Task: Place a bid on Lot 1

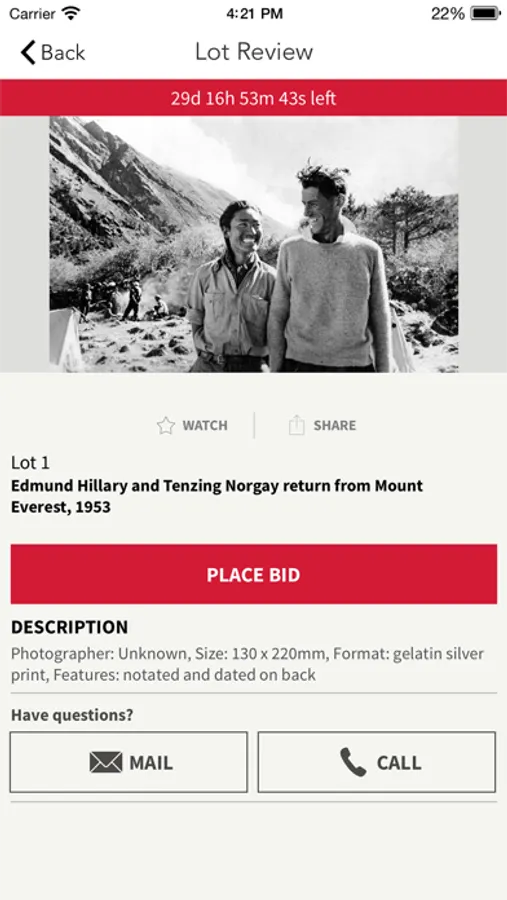Action: tap(254, 574)
